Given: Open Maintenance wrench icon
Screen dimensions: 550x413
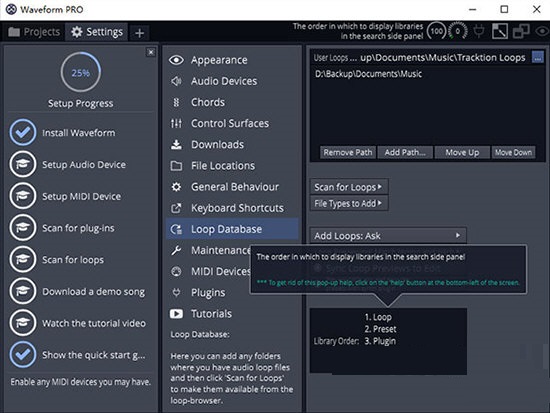Looking at the screenshot, I should [176, 250].
